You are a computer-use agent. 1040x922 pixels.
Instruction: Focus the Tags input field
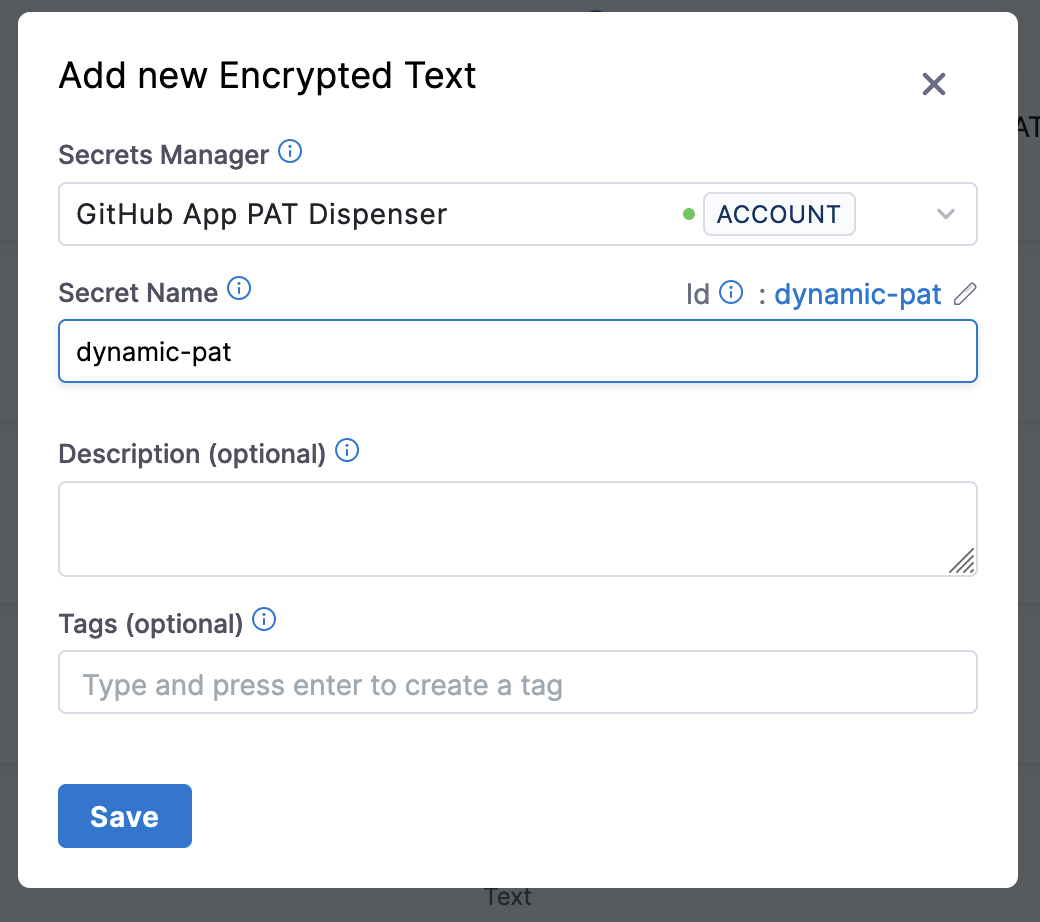(517, 685)
